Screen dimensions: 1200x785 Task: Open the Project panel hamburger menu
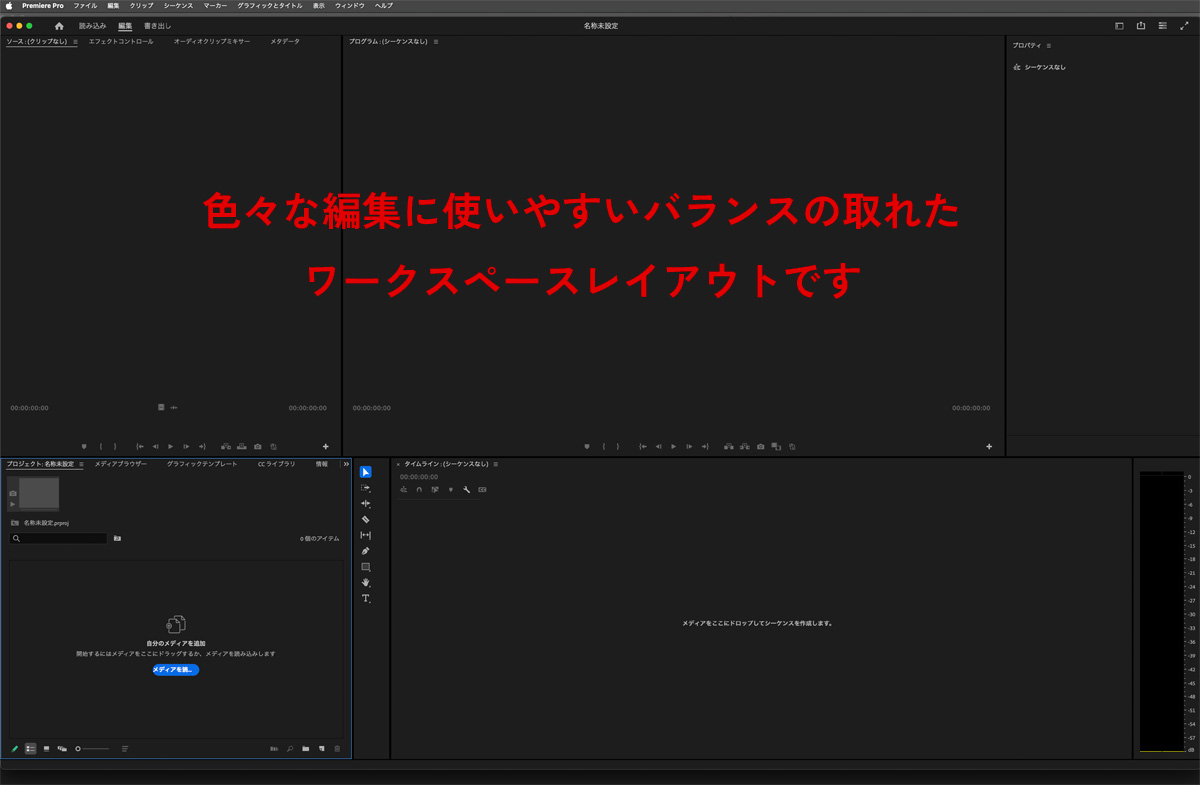[81, 464]
